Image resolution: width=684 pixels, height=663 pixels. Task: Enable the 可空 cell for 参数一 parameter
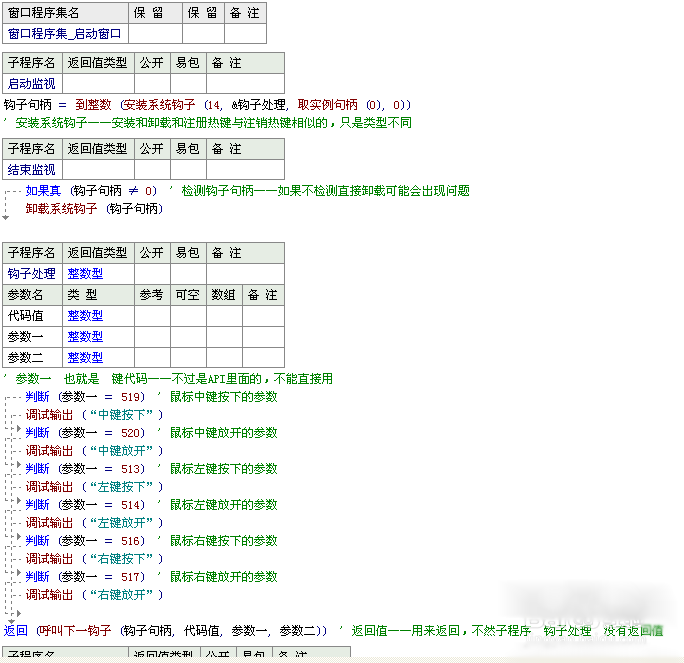tap(187, 337)
